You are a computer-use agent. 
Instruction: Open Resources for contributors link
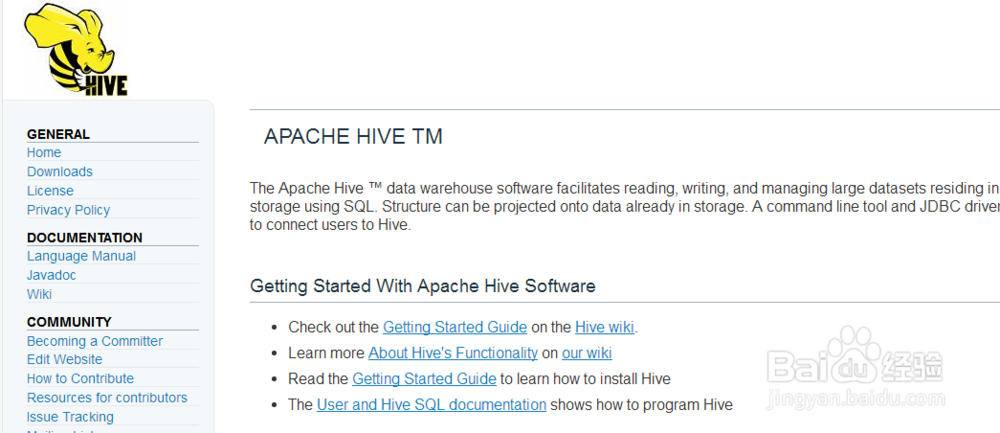click(107, 397)
